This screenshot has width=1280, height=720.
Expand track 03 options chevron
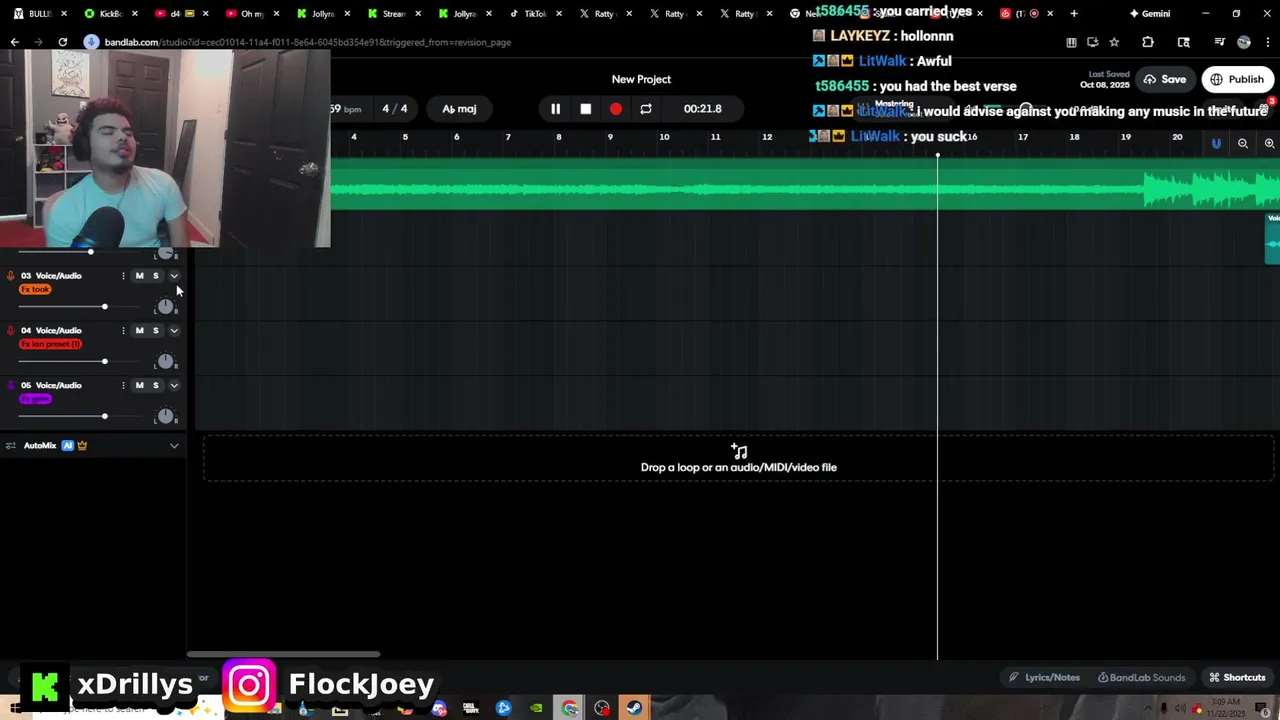(174, 276)
